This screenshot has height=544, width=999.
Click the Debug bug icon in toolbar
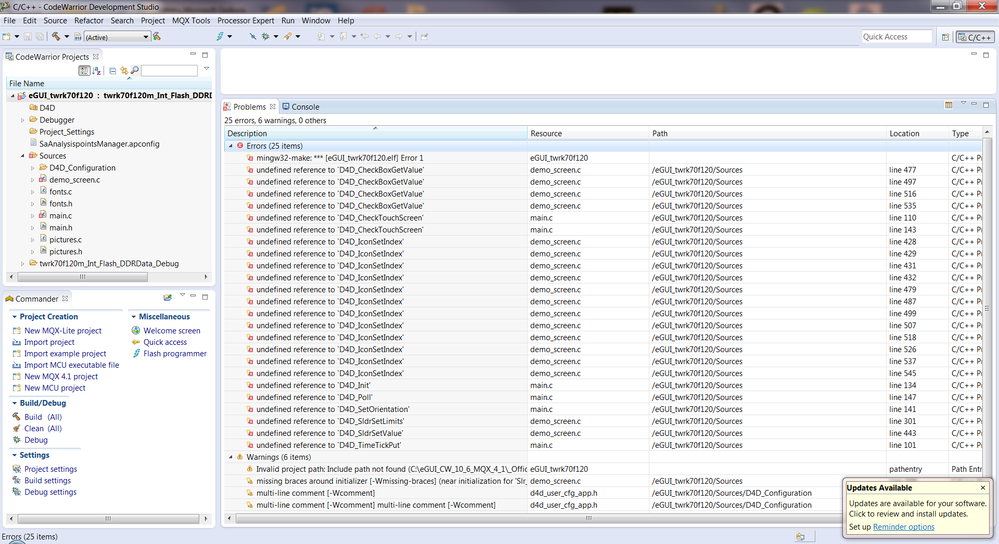(266, 36)
